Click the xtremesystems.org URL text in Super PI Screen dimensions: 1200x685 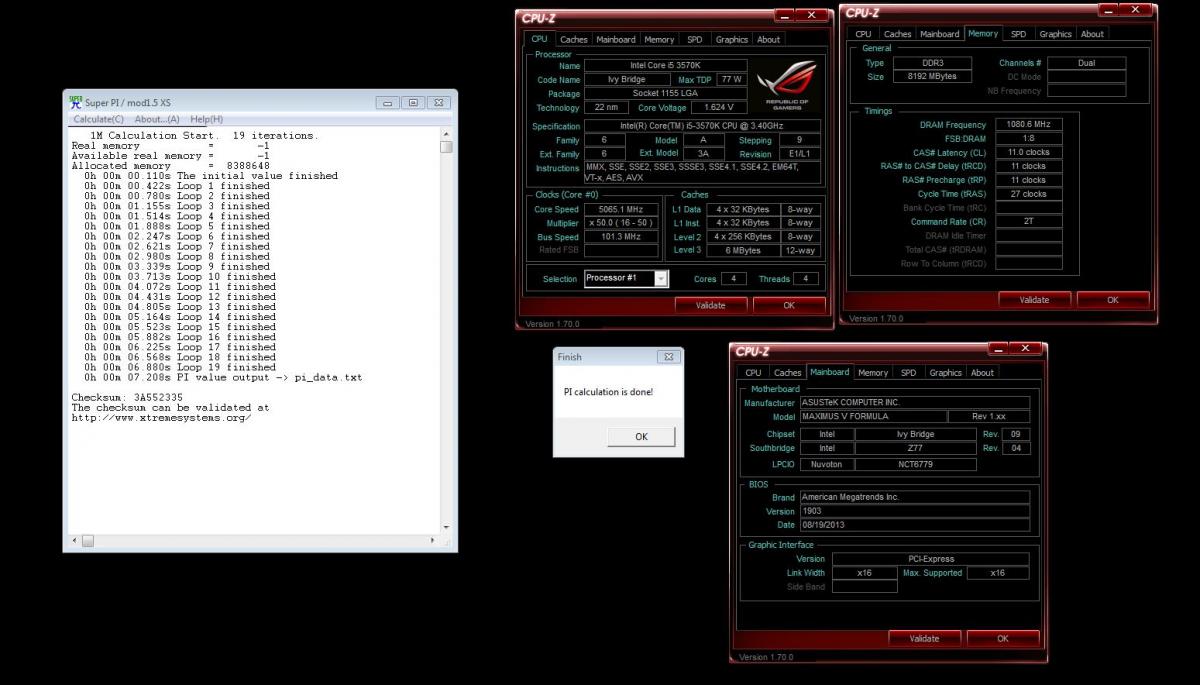[161, 418]
